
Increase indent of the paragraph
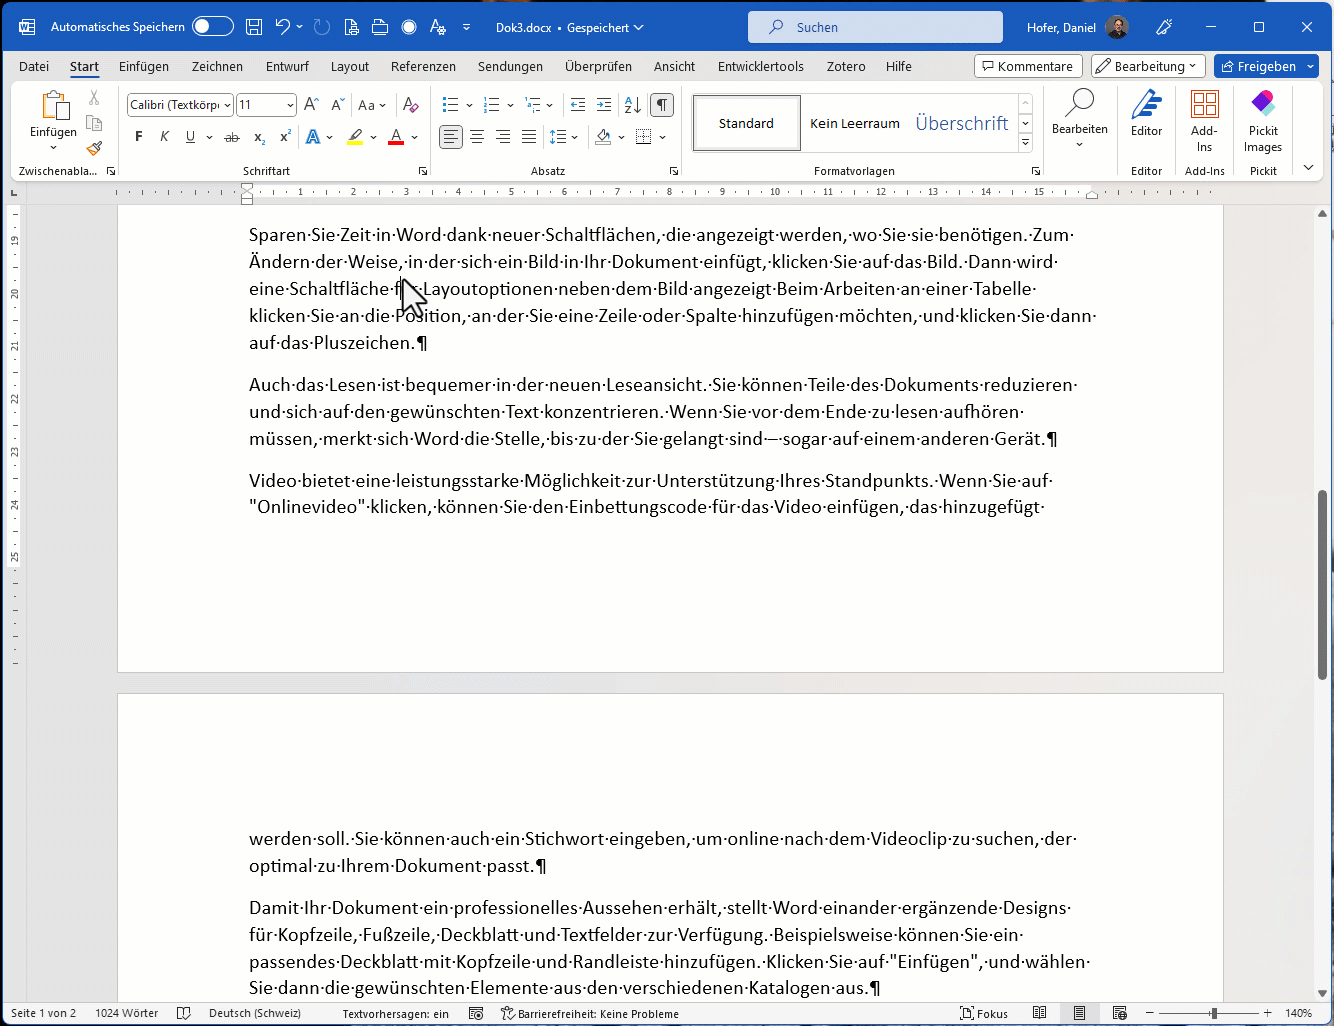604,105
